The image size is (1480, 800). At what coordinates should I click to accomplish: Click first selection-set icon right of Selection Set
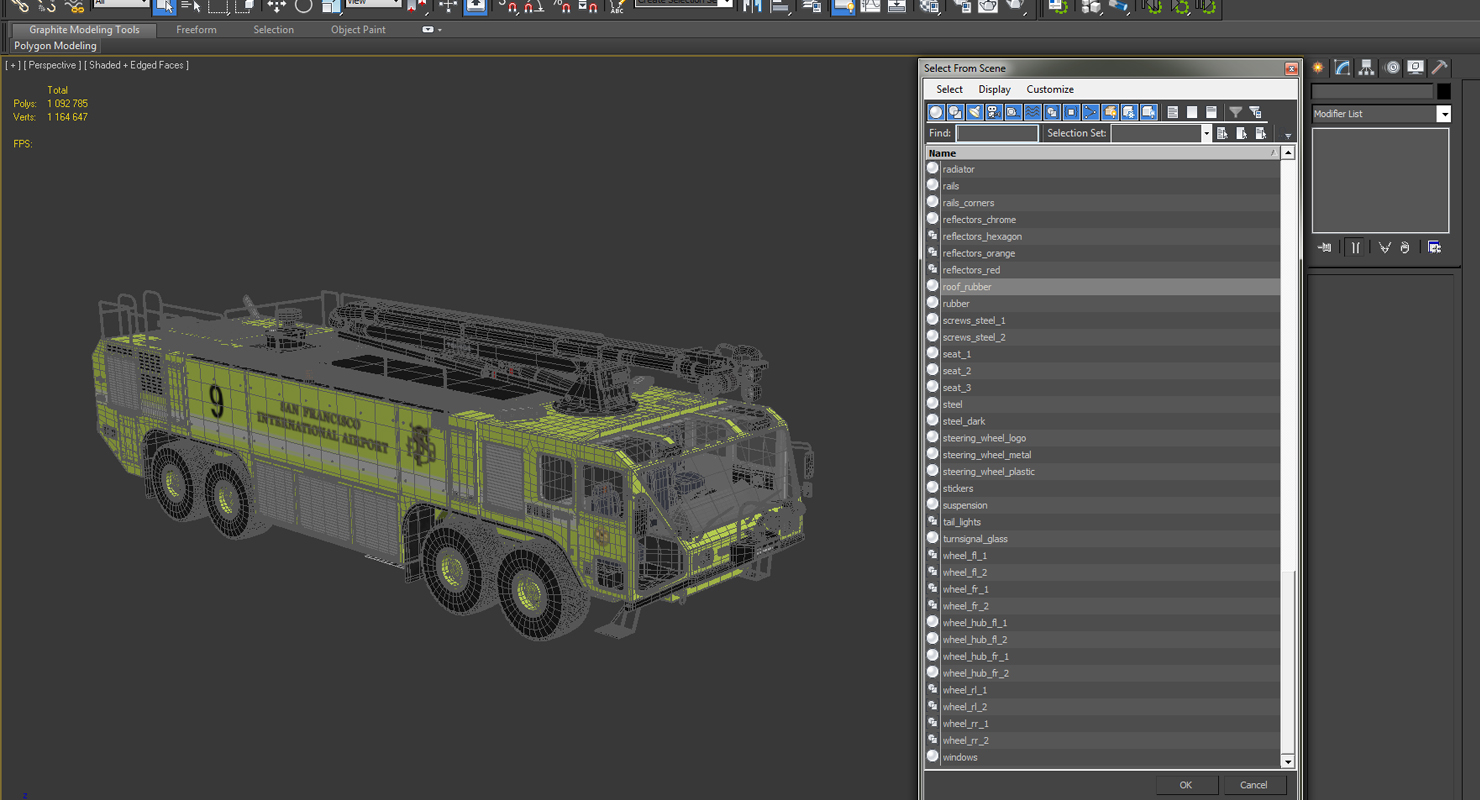coord(1222,133)
